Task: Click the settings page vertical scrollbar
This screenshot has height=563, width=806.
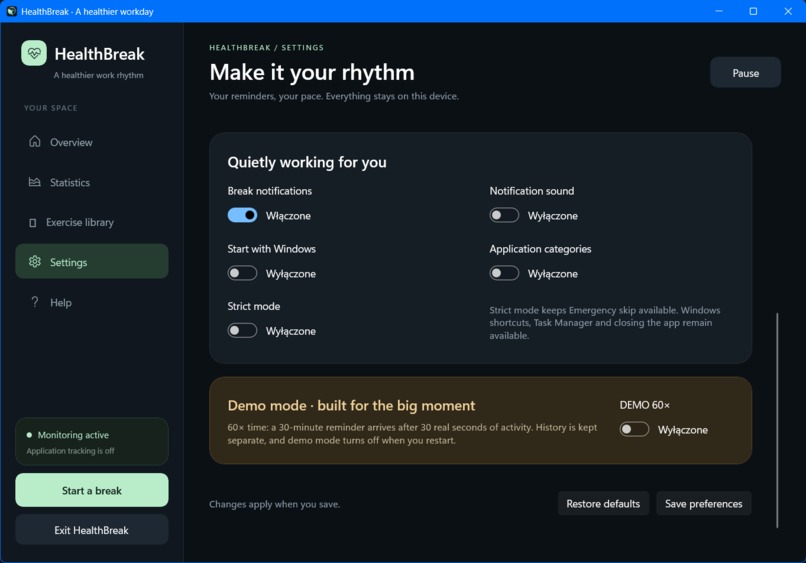Action: pyautogui.click(x=777, y=420)
